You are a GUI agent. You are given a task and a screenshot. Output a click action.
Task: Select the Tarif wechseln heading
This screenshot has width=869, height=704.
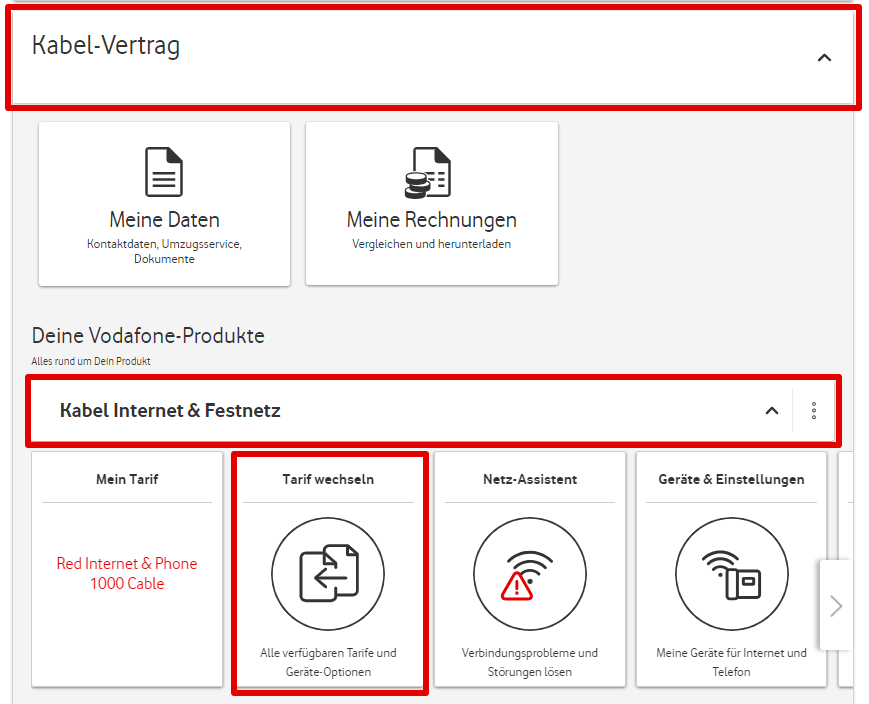pos(328,479)
